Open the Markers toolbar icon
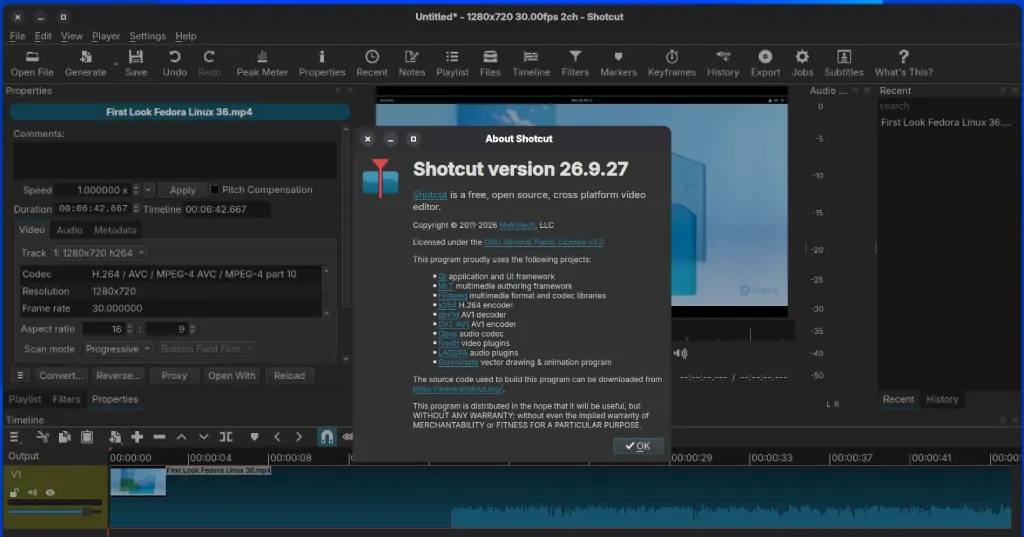 pos(618,57)
